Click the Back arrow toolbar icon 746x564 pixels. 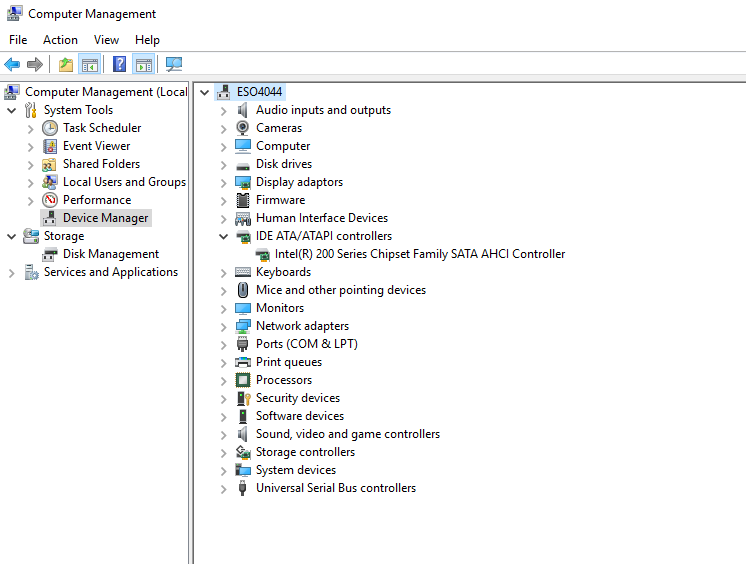click(x=12, y=64)
